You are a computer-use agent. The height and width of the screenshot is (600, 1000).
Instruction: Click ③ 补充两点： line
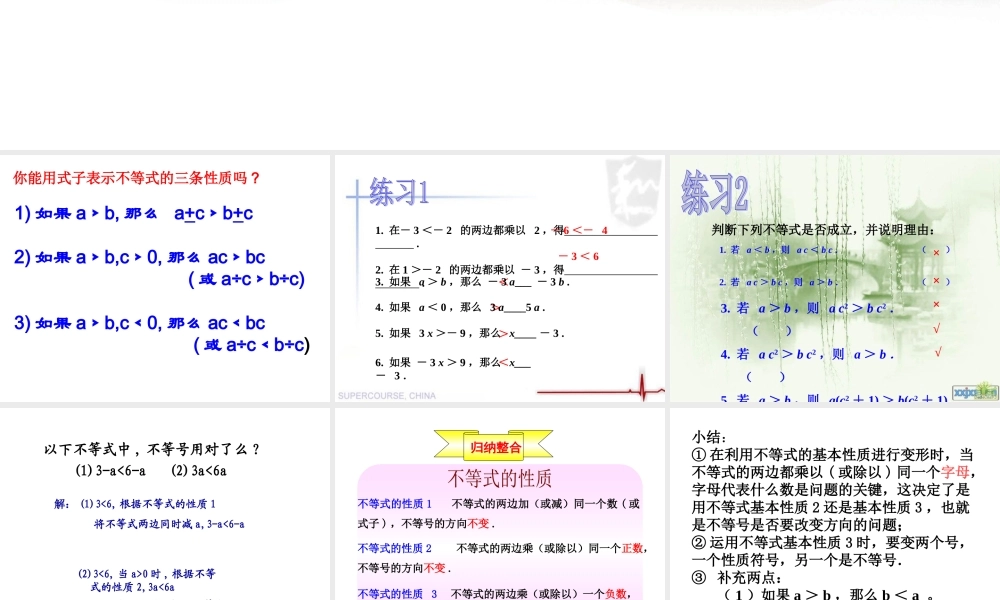pyautogui.click(x=737, y=578)
